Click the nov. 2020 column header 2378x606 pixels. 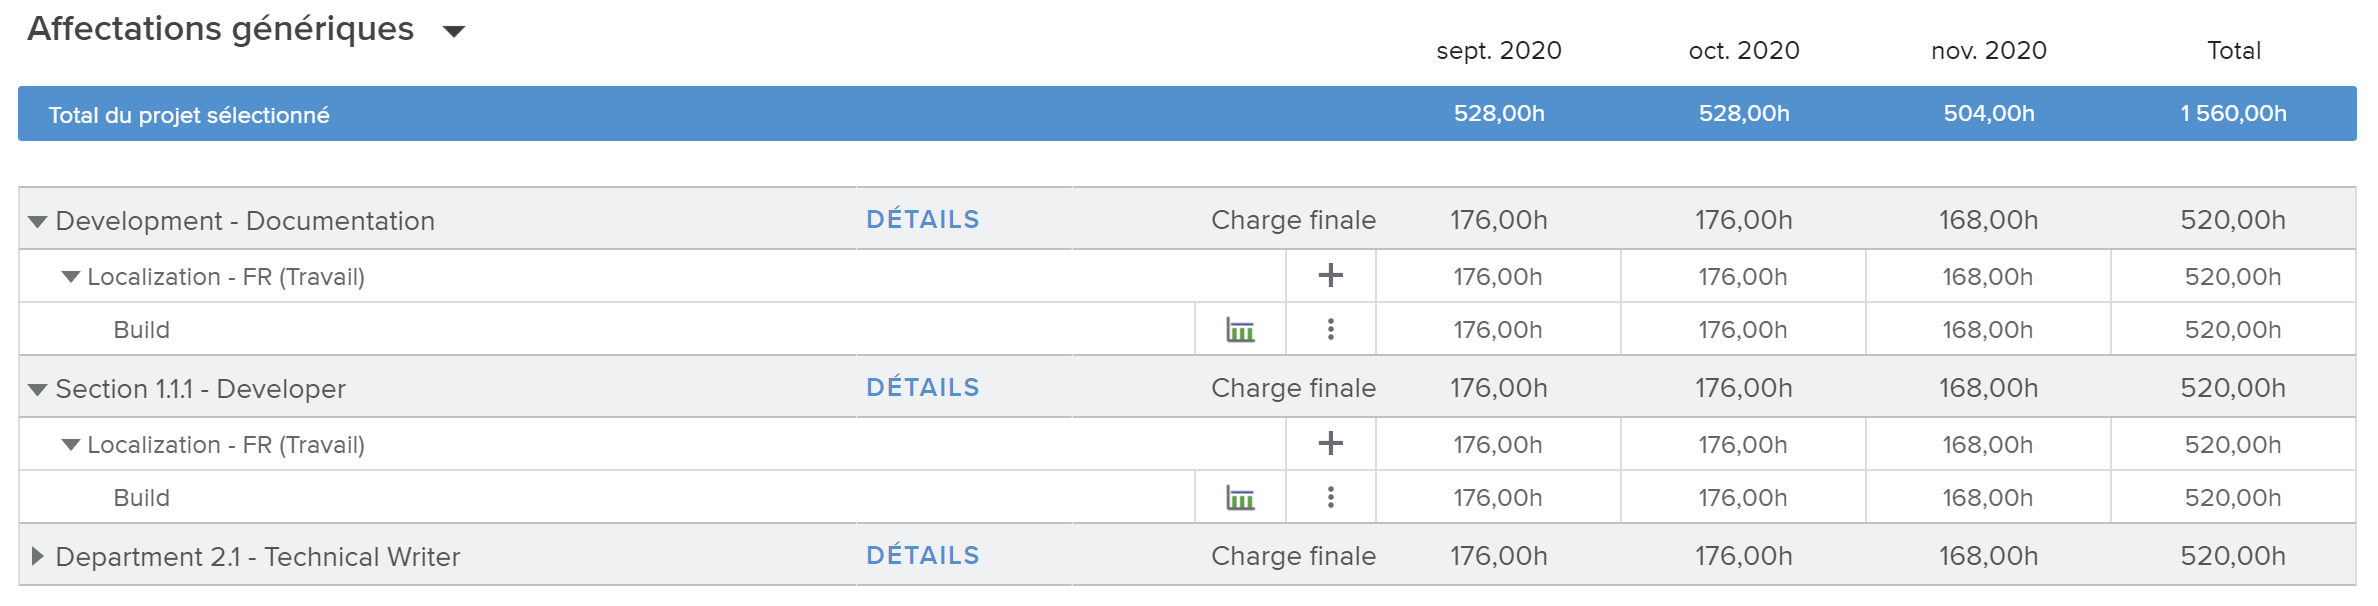click(x=1988, y=51)
